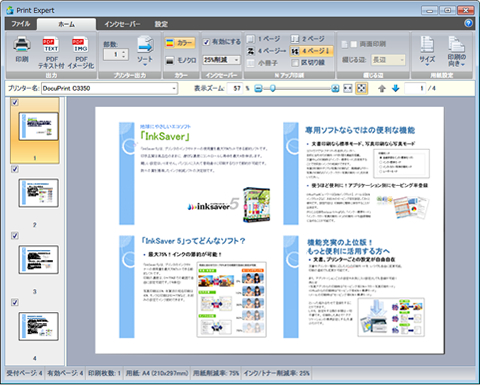Click the InkSaver page in preview
This screenshot has height=385, width=480.
click(x=196, y=174)
